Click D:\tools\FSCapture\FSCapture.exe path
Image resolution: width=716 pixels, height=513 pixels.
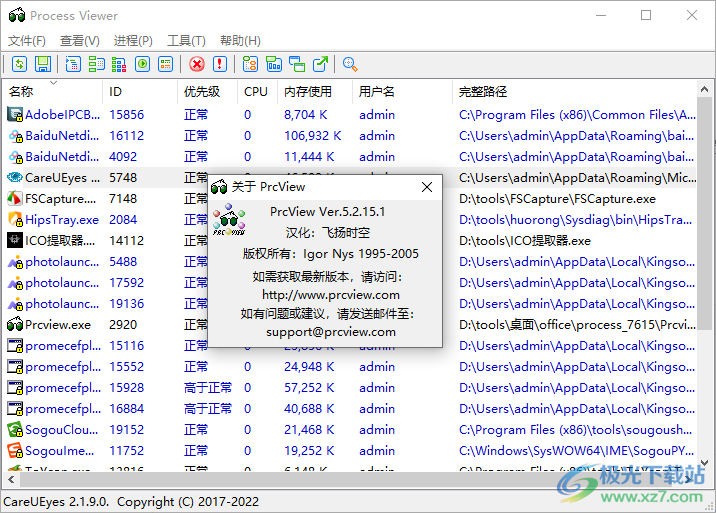point(557,199)
